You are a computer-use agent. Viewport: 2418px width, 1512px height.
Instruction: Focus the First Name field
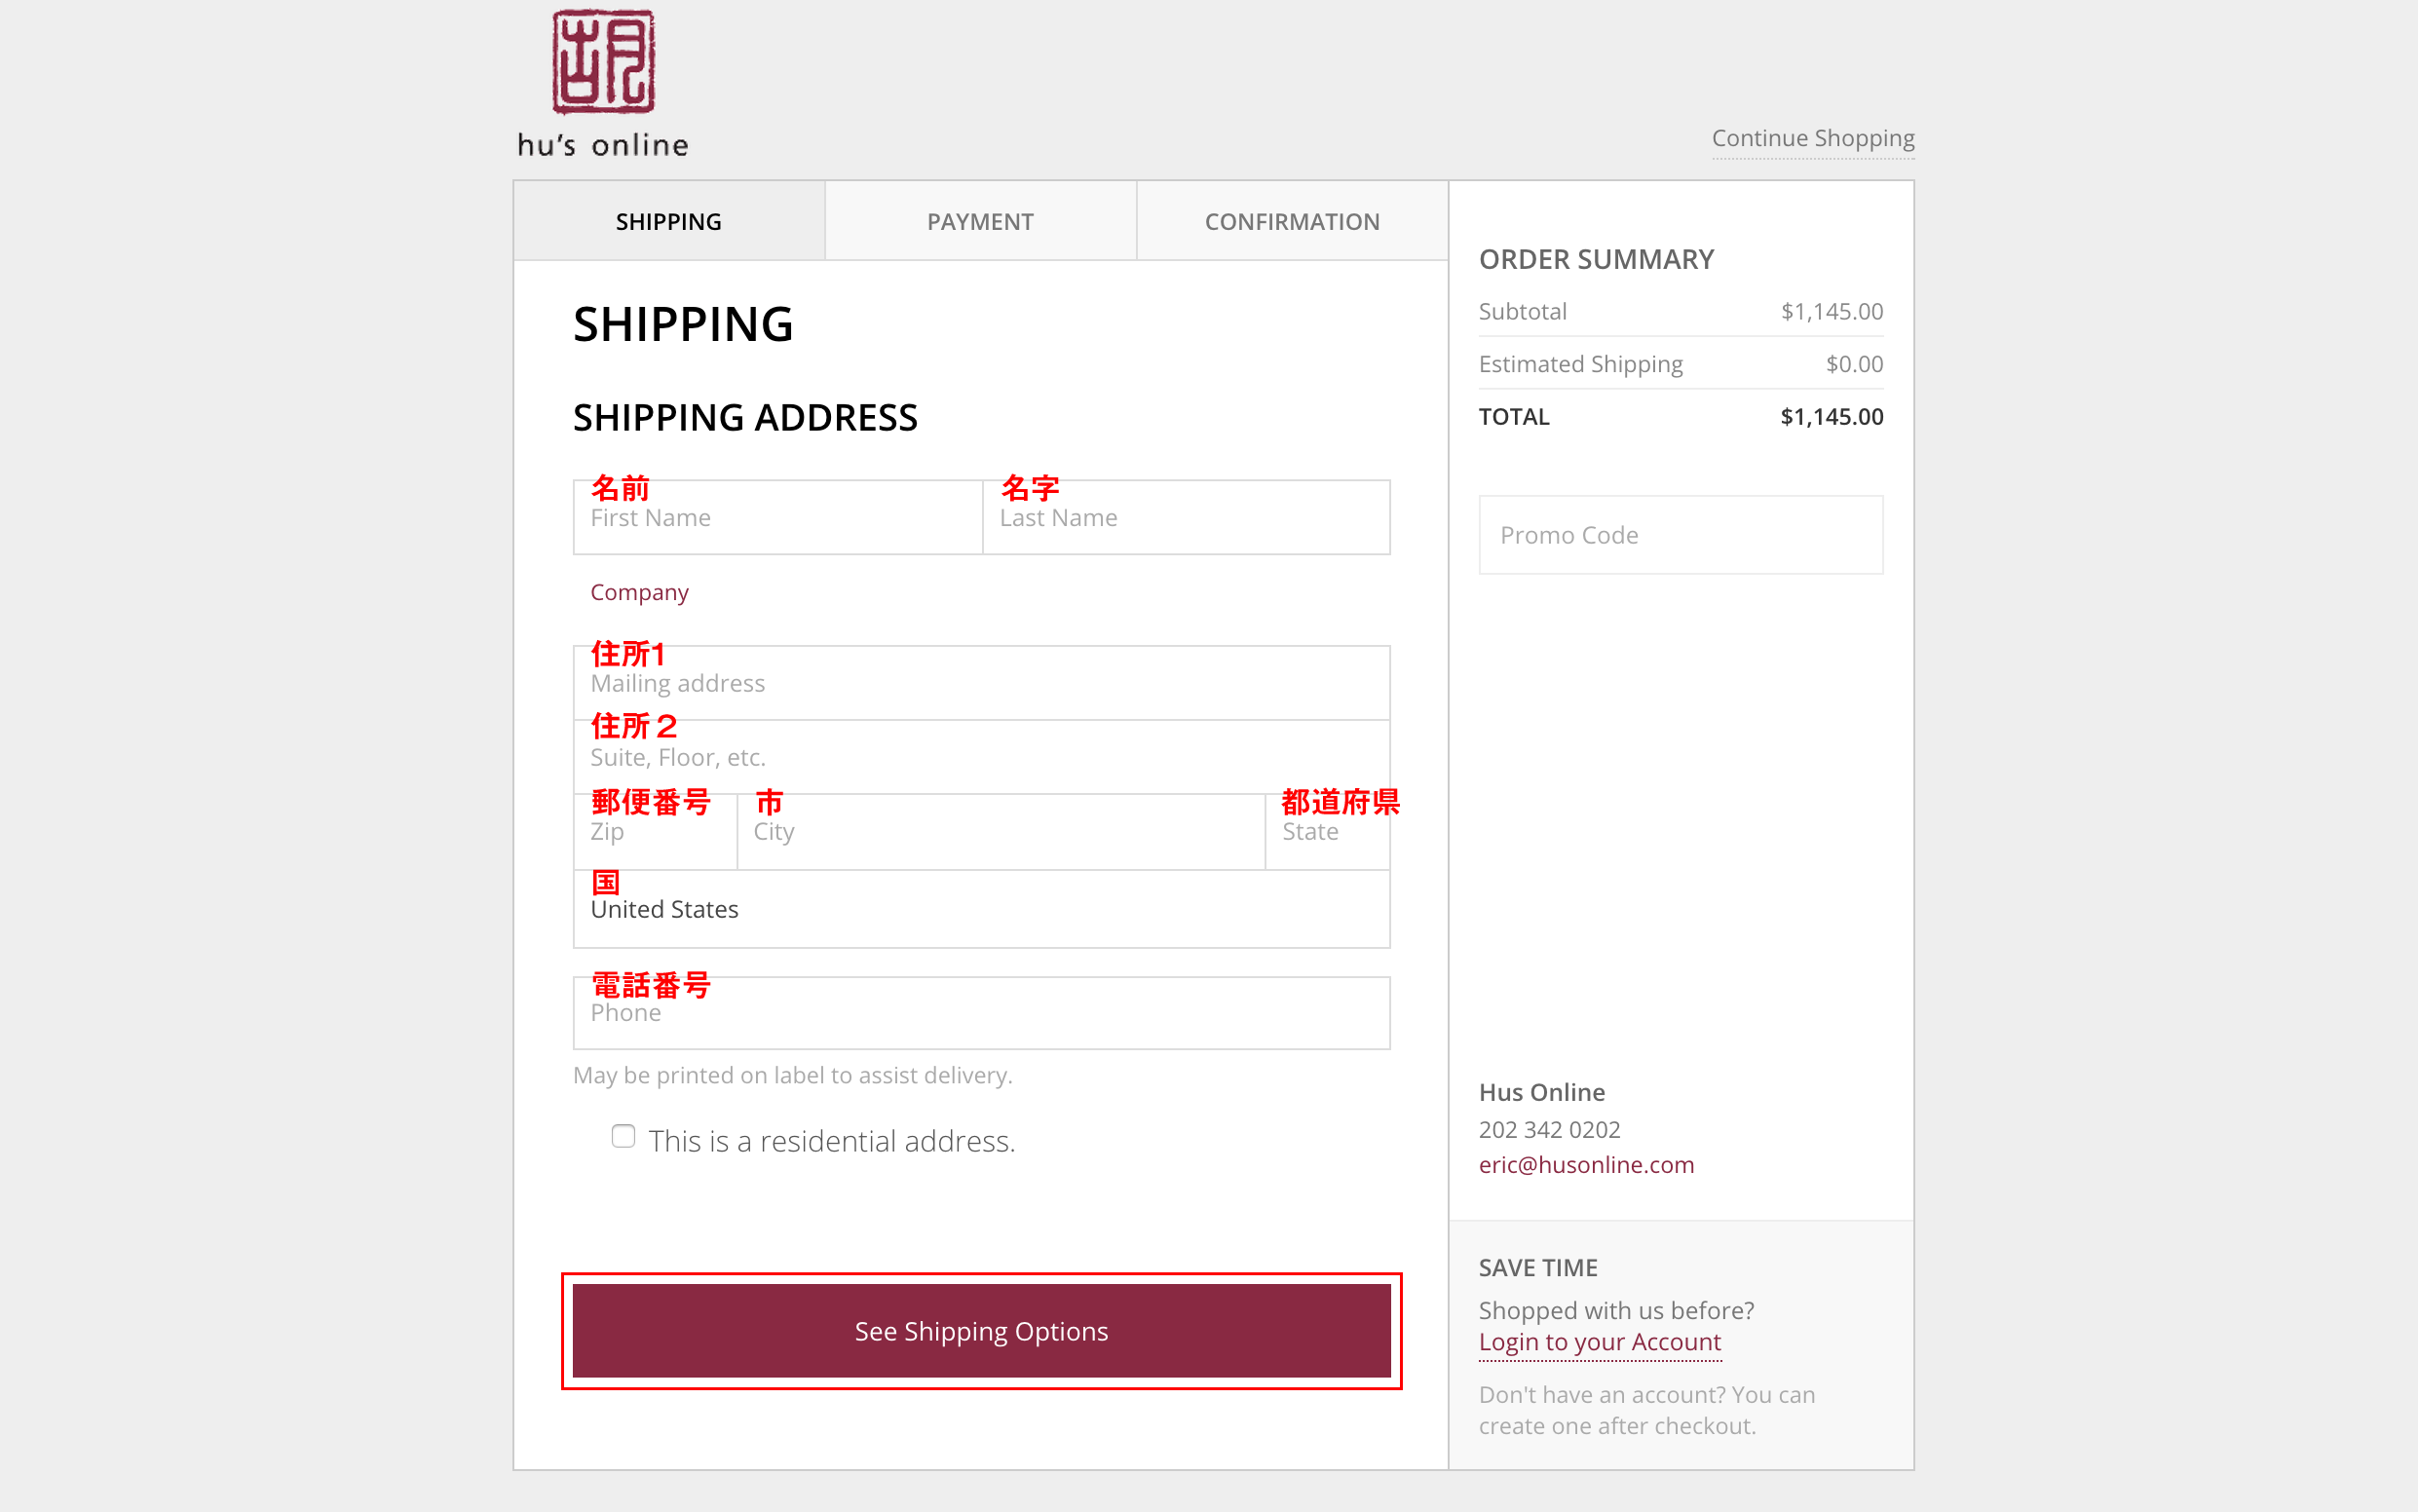click(x=777, y=517)
